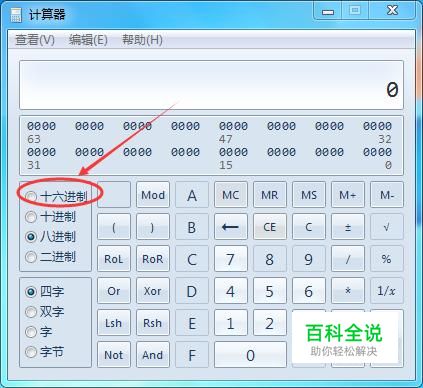Click the number 6 key

pyautogui.click(x=309, y=291)
